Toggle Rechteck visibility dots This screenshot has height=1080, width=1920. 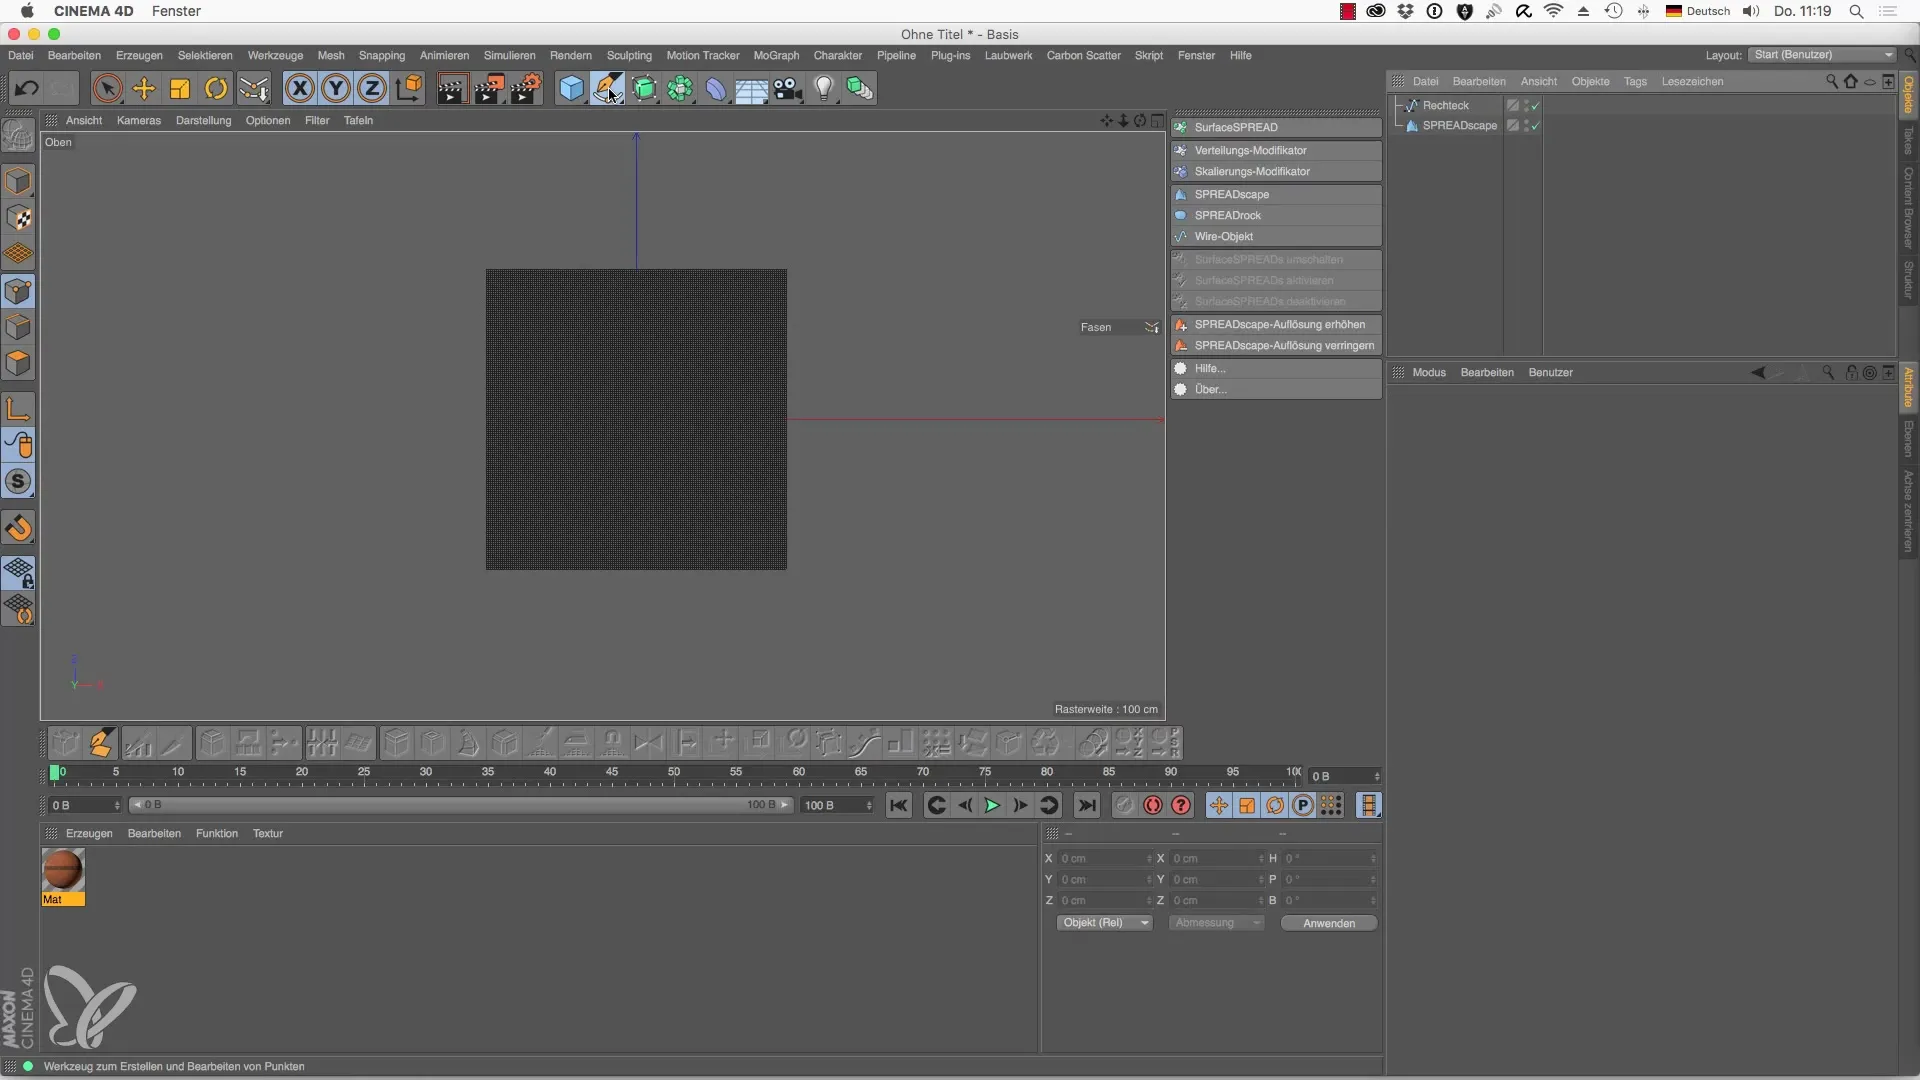(x=1526, y=105)
